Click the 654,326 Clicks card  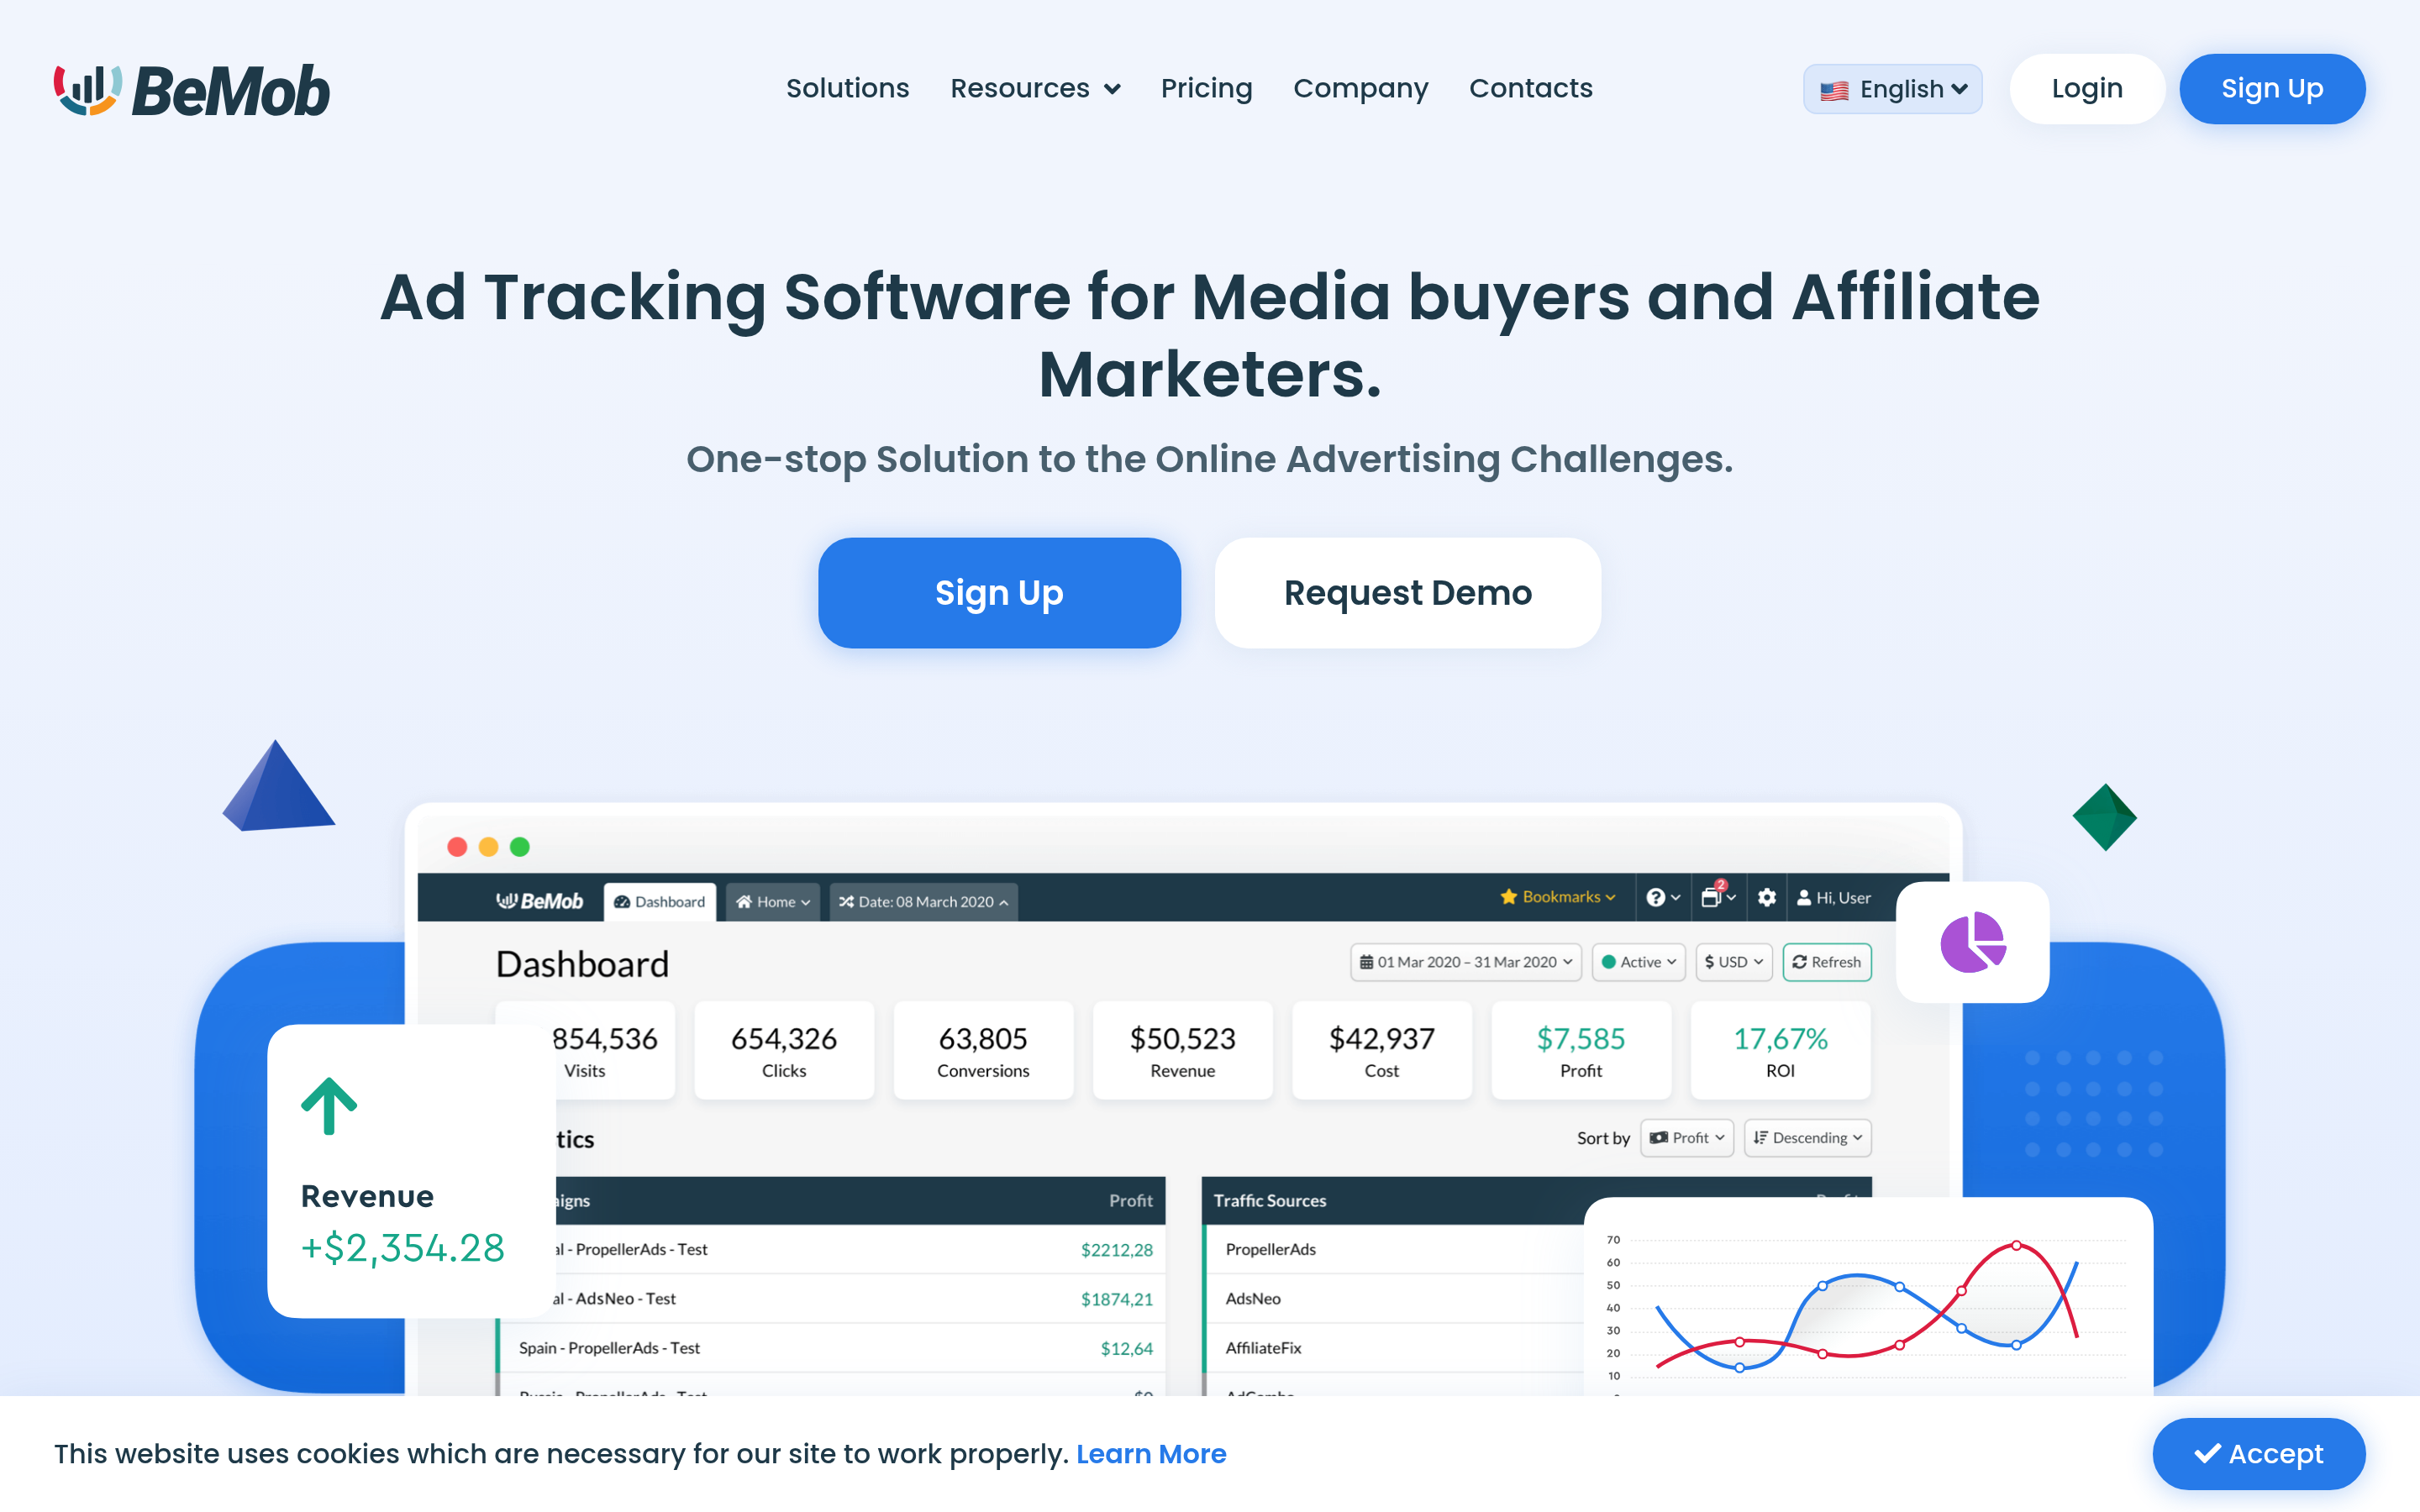tap(784, 1051)
